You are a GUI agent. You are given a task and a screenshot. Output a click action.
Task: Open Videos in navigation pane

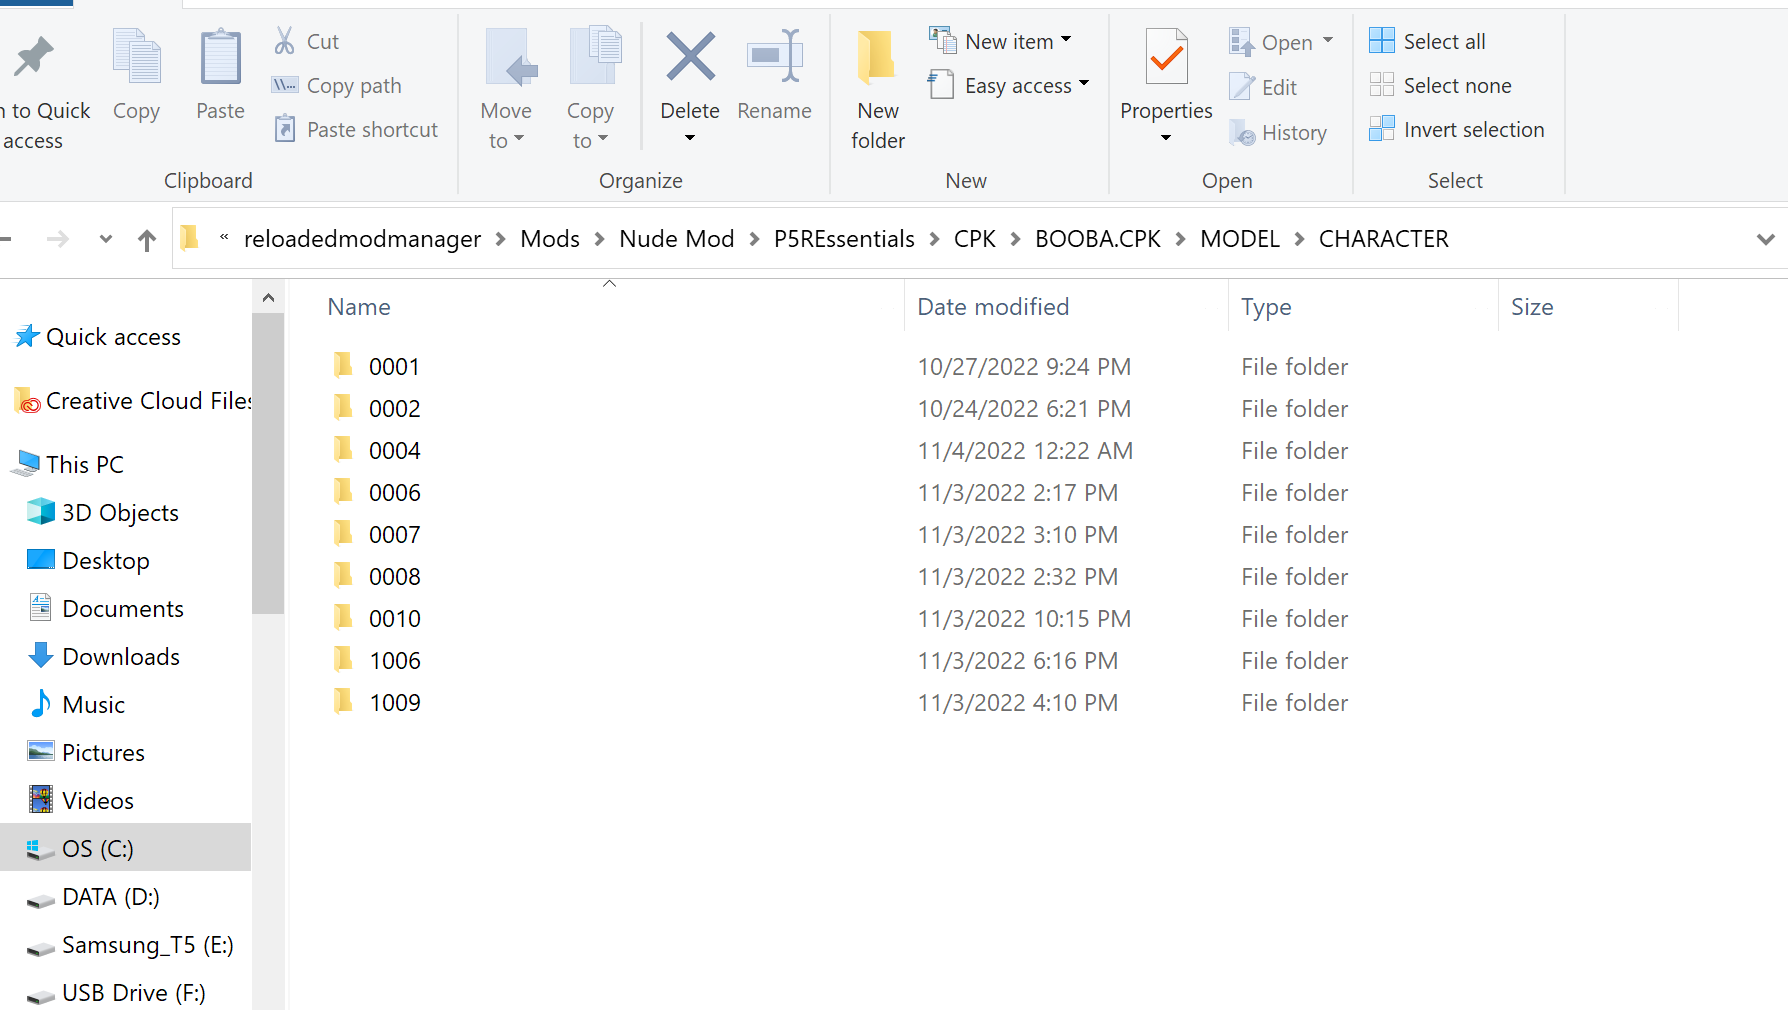[x=98, y=801]
